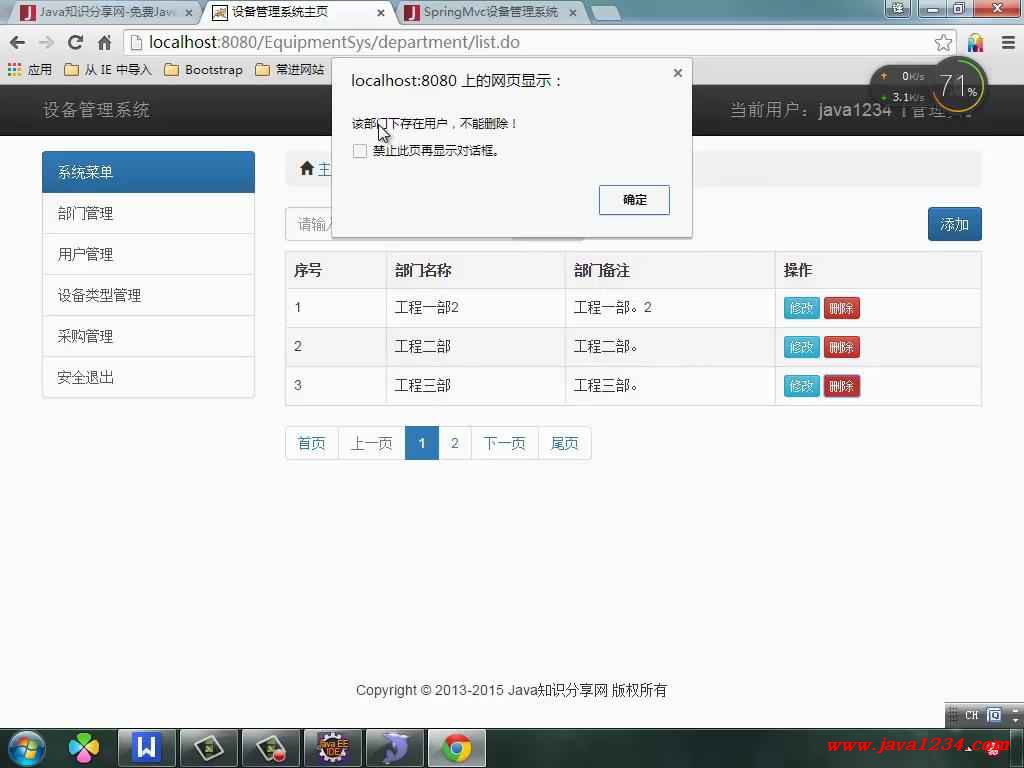
Task: Close the 设备管理系统主页 tab
Action: pyautogui.click(x=381, y=12)
